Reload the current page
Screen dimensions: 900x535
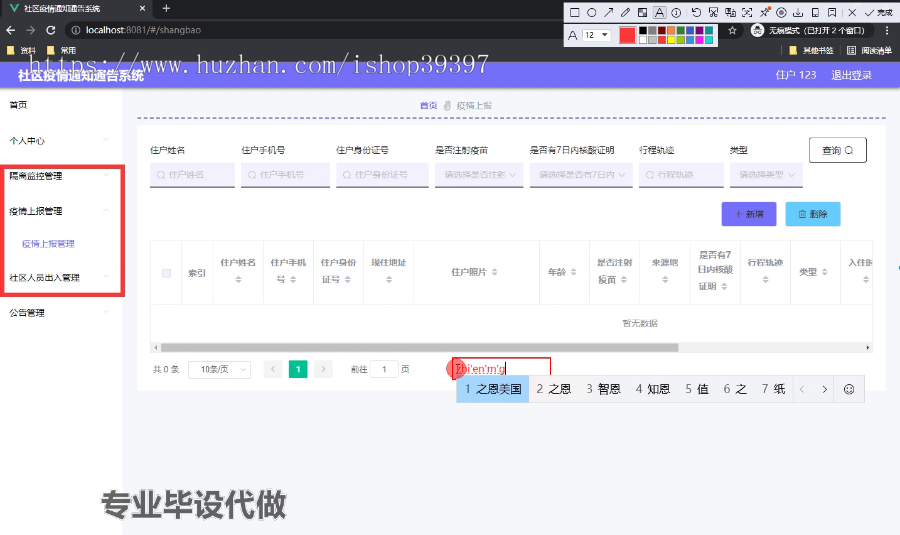click(51, 30)
